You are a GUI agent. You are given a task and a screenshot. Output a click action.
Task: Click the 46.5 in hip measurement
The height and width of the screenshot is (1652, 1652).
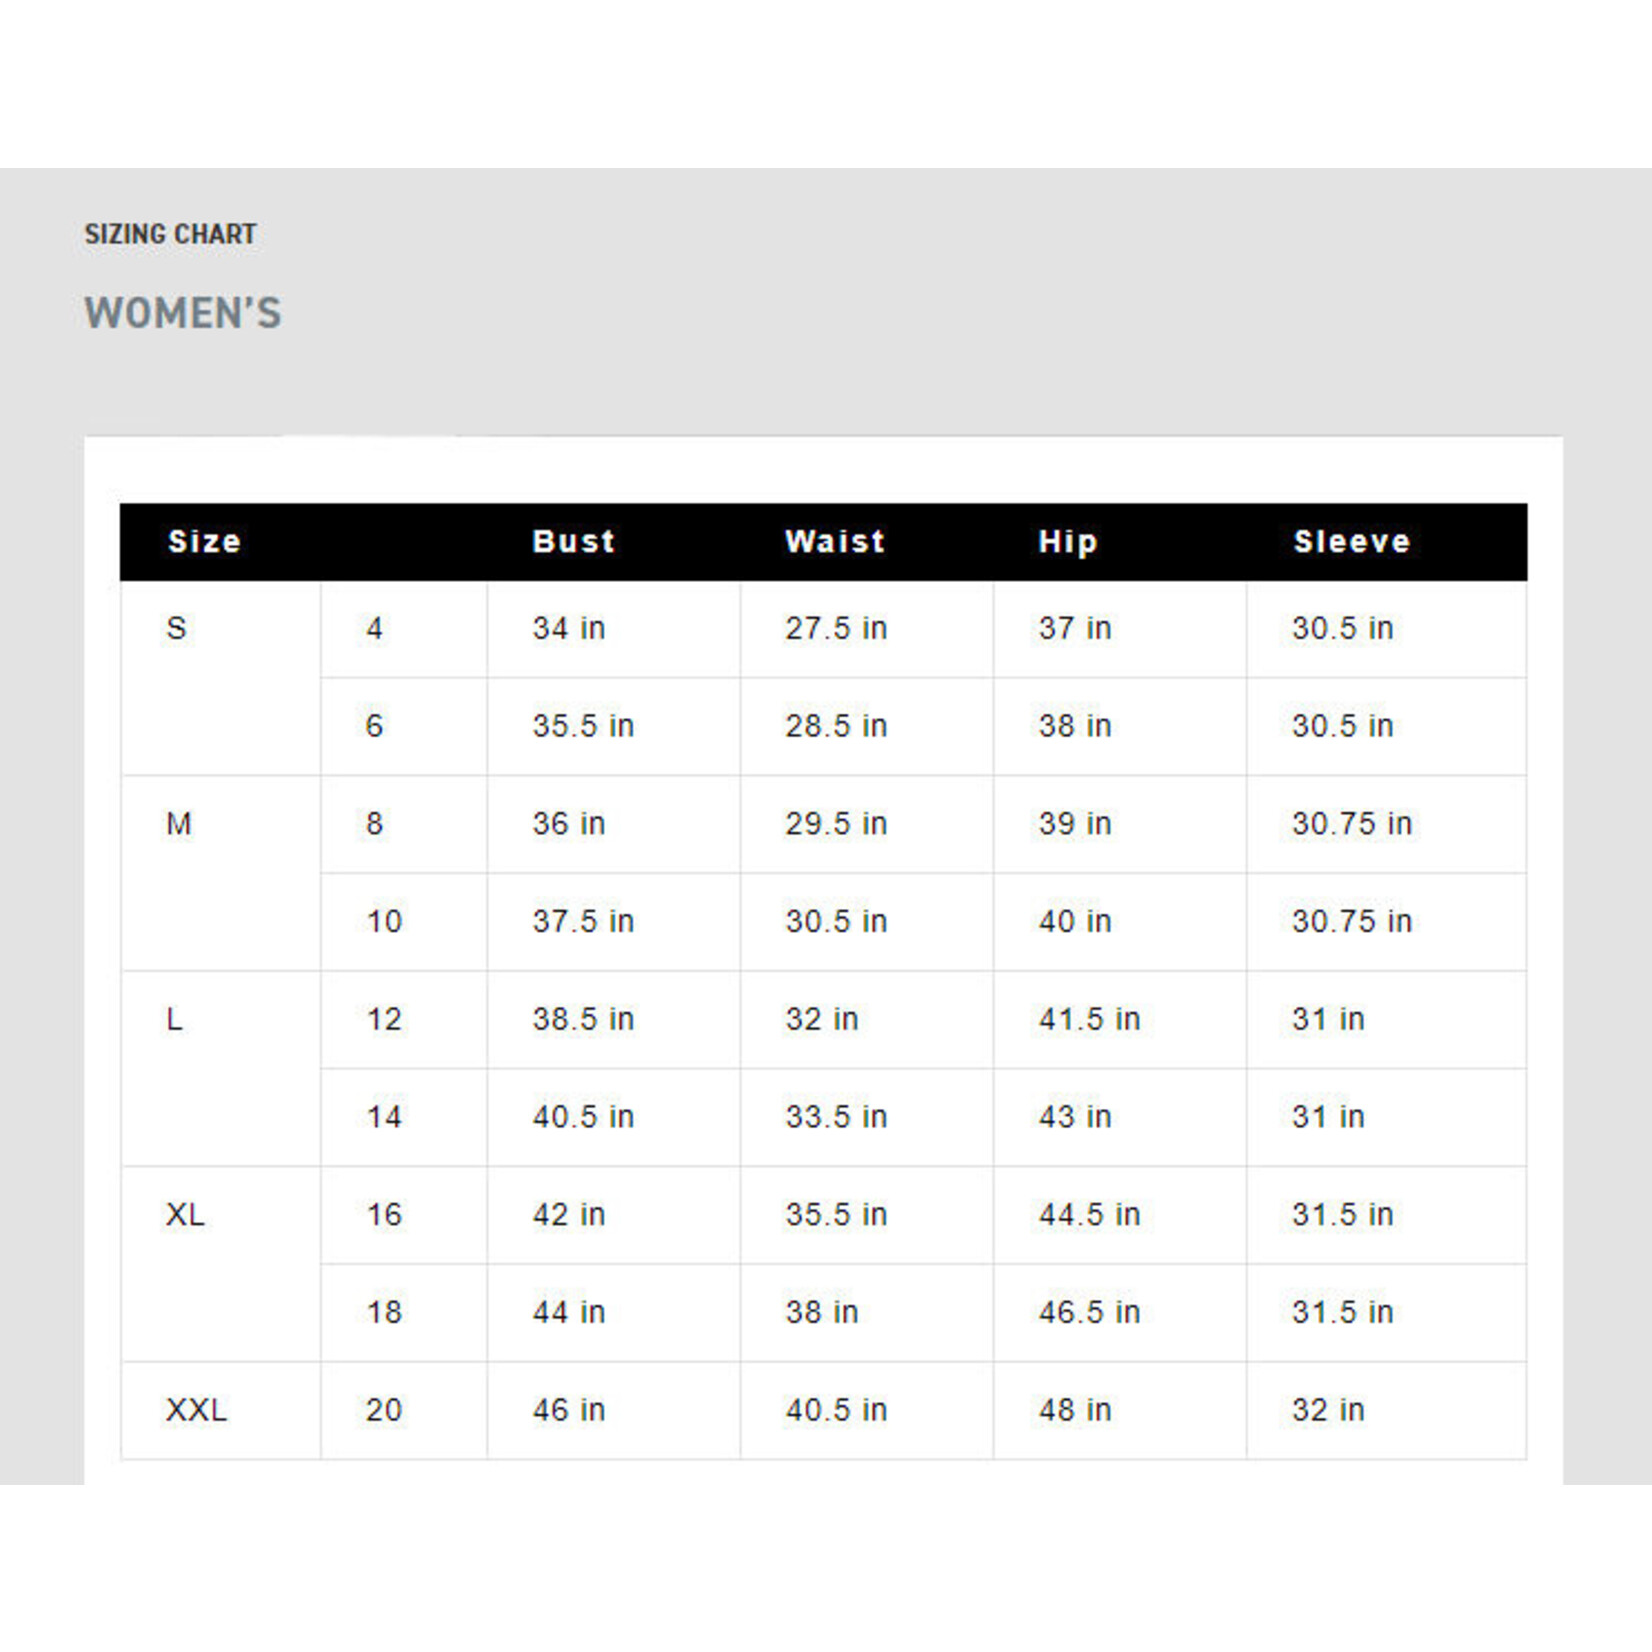pos(1088,1312)
